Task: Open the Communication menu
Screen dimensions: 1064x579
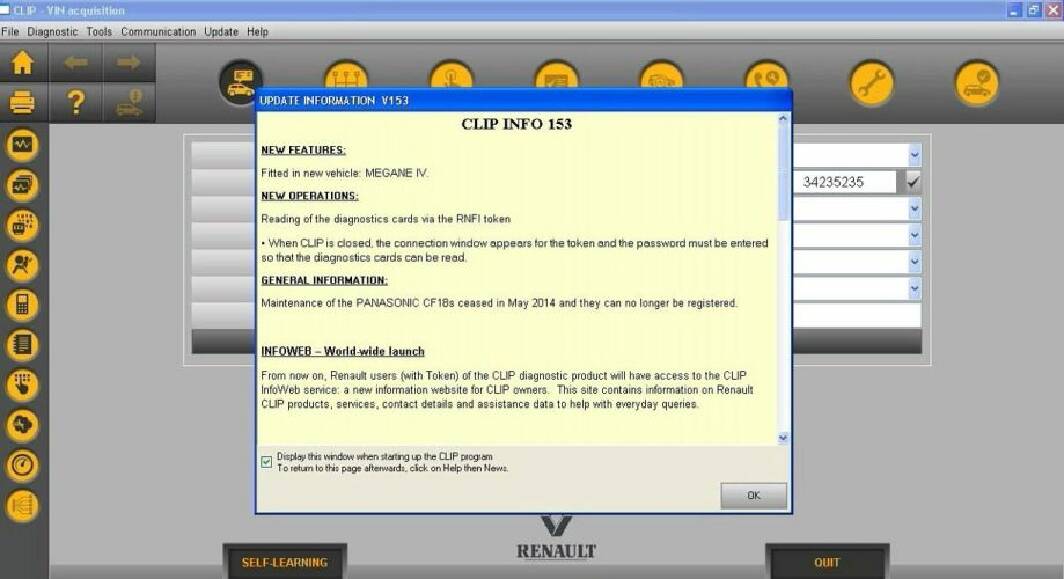Action: coord(158,32)
